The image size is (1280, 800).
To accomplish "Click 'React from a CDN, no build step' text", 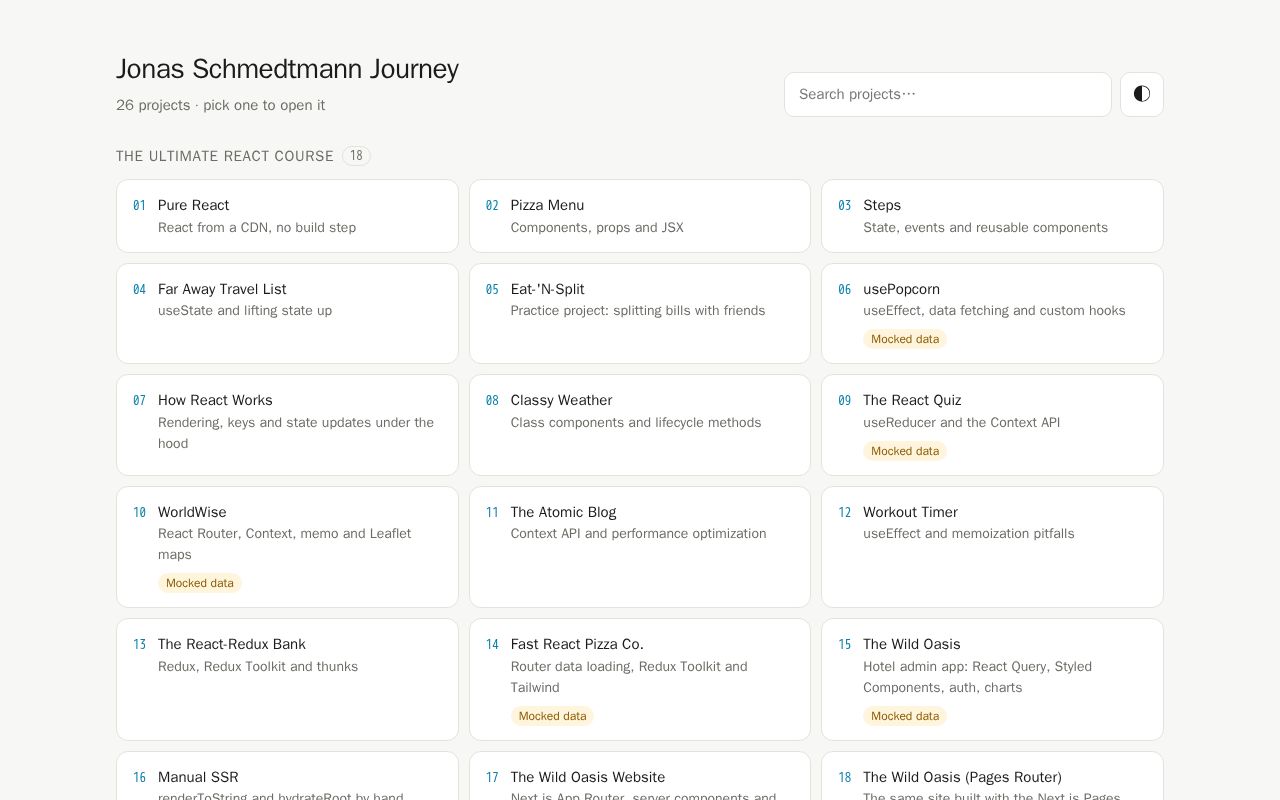I will click(x=257, y=227).
